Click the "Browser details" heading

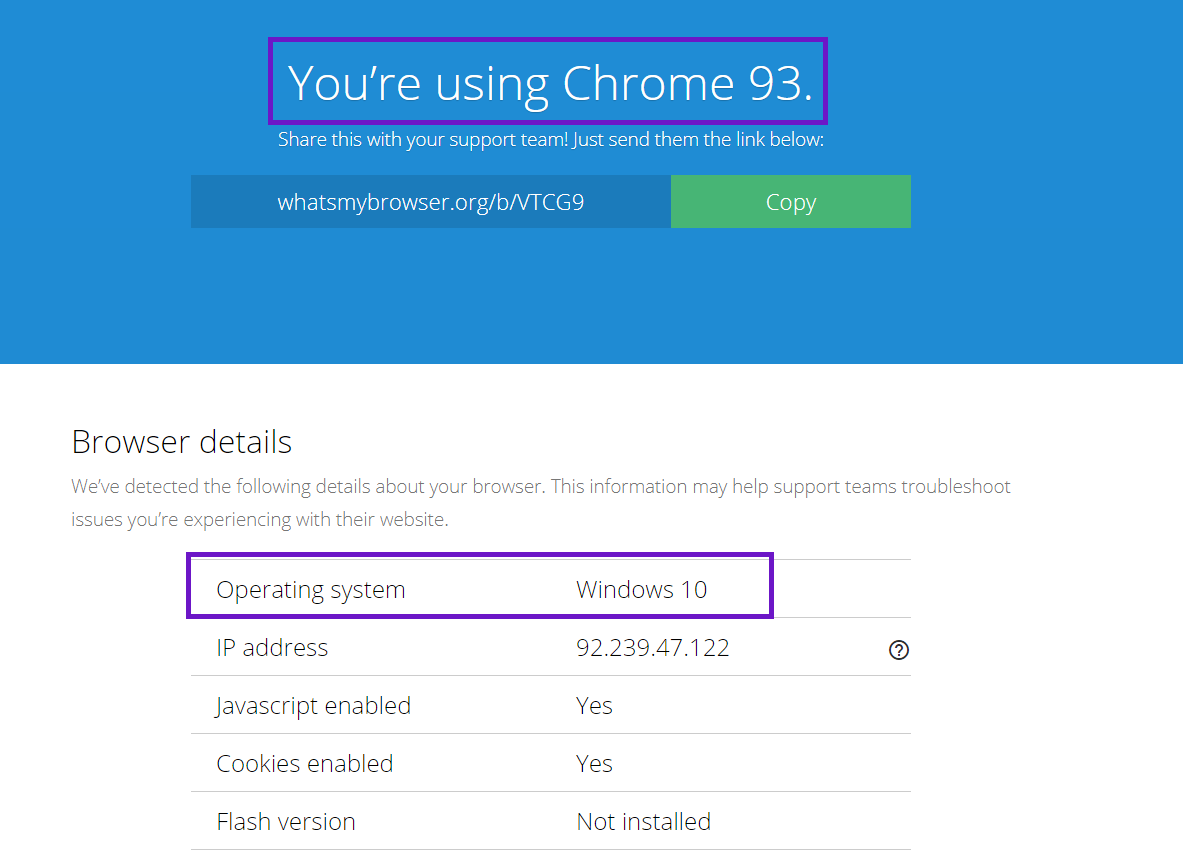pyautogui.click(x=181, y=441)
